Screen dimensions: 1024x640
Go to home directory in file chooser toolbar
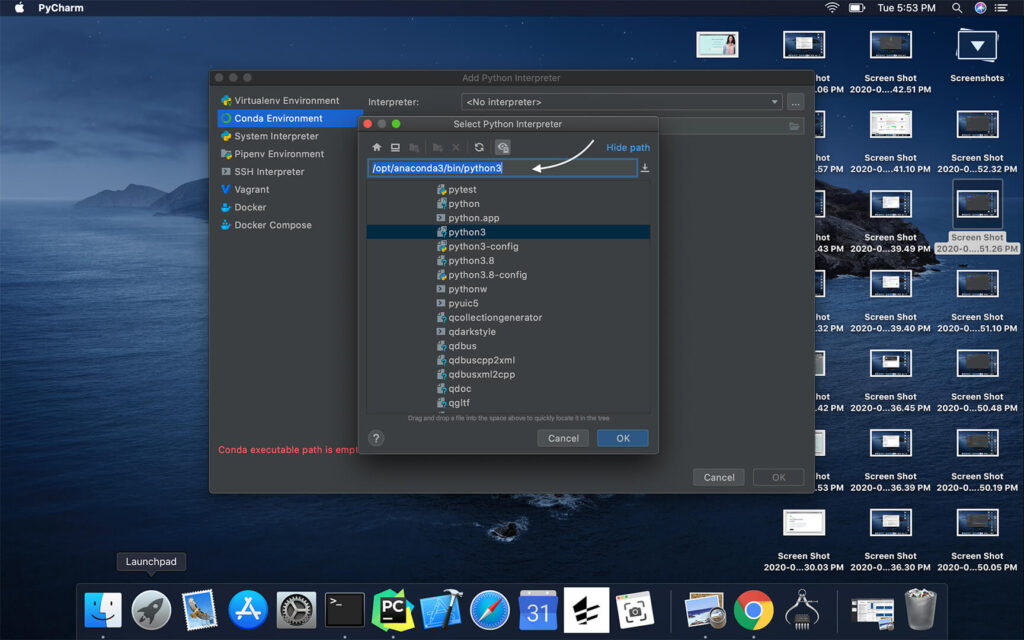point(377,148)
